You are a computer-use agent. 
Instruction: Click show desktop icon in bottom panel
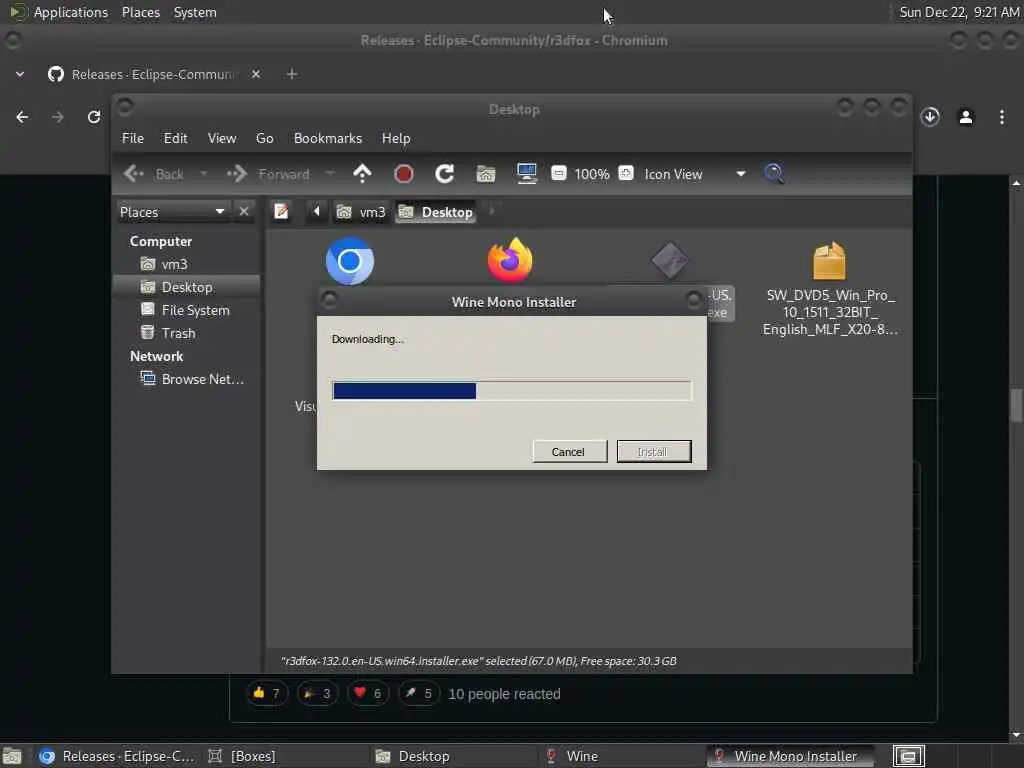12,756
